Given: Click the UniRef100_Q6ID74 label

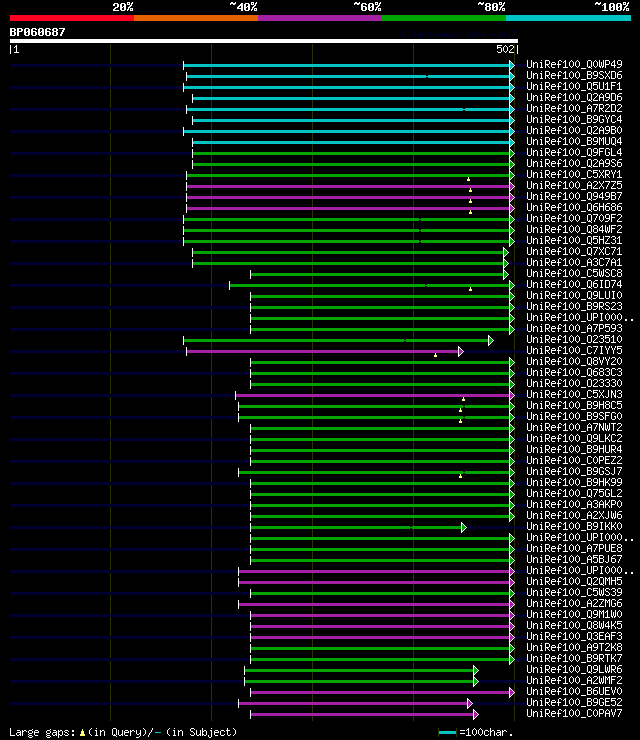Looking at the screenshot, I should [x=574, y=285].
